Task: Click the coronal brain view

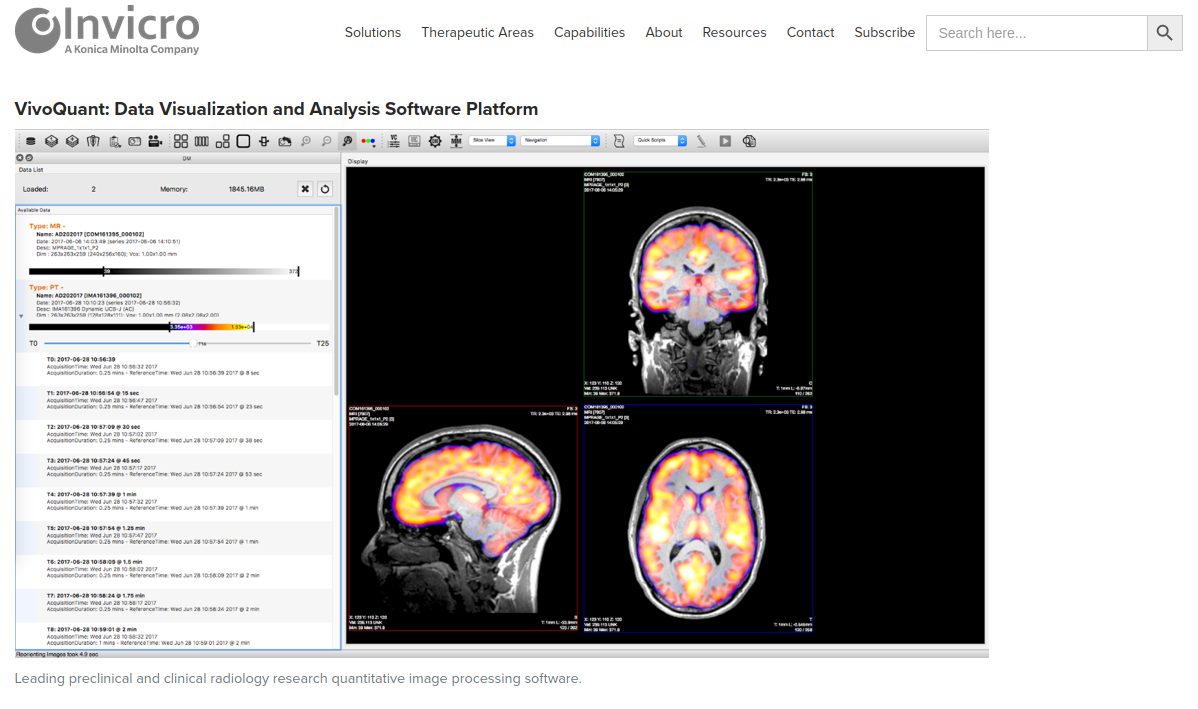Action: click(x=698, y=283)
